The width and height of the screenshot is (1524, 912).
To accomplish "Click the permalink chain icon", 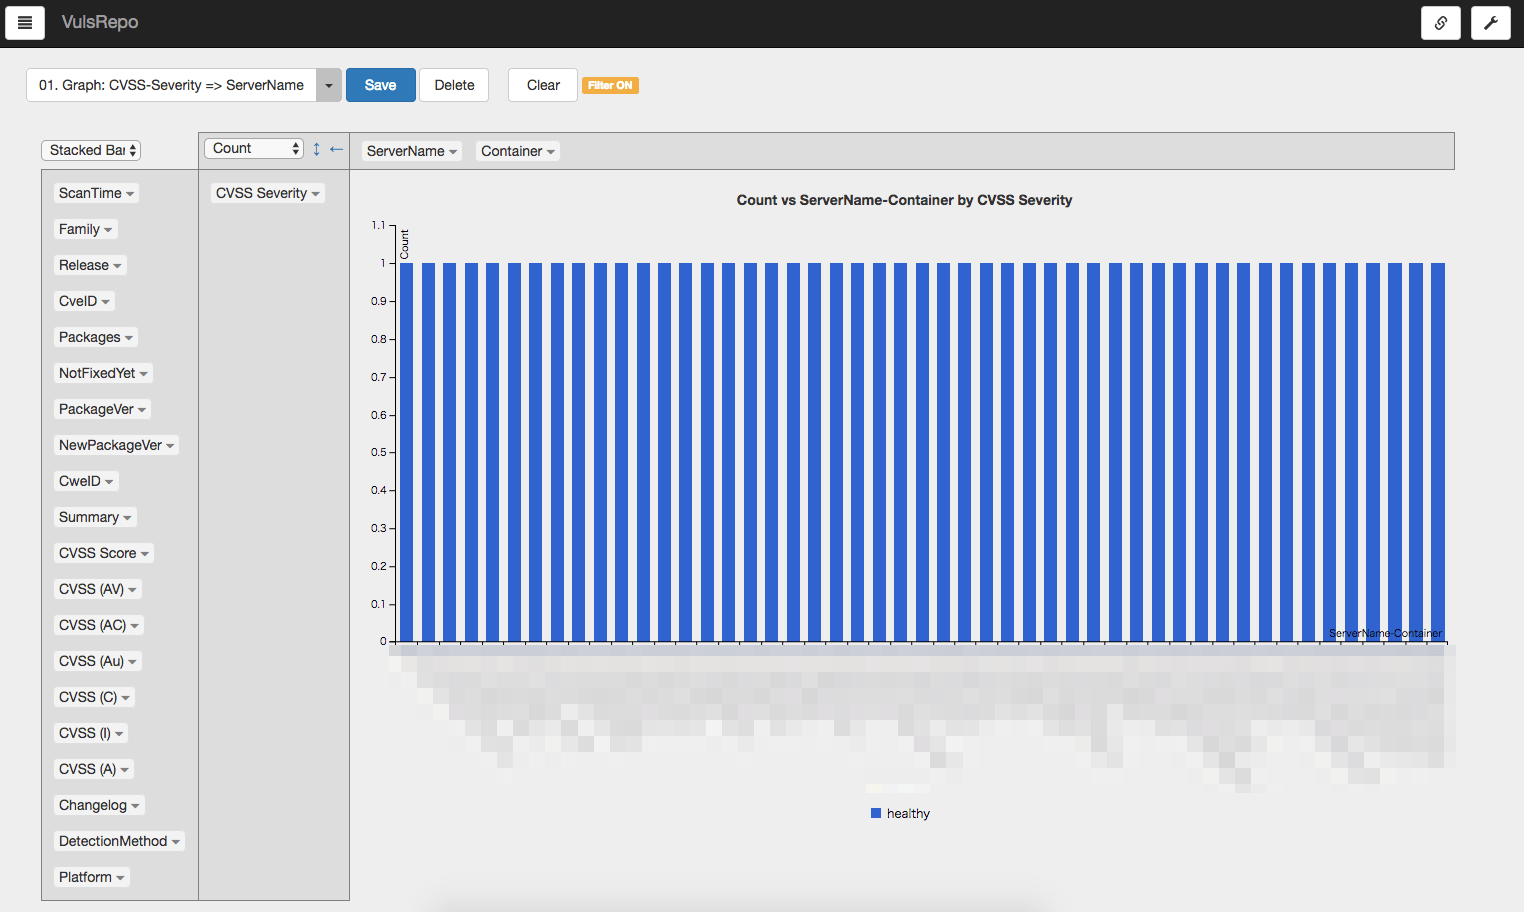I will (1440, 23).
